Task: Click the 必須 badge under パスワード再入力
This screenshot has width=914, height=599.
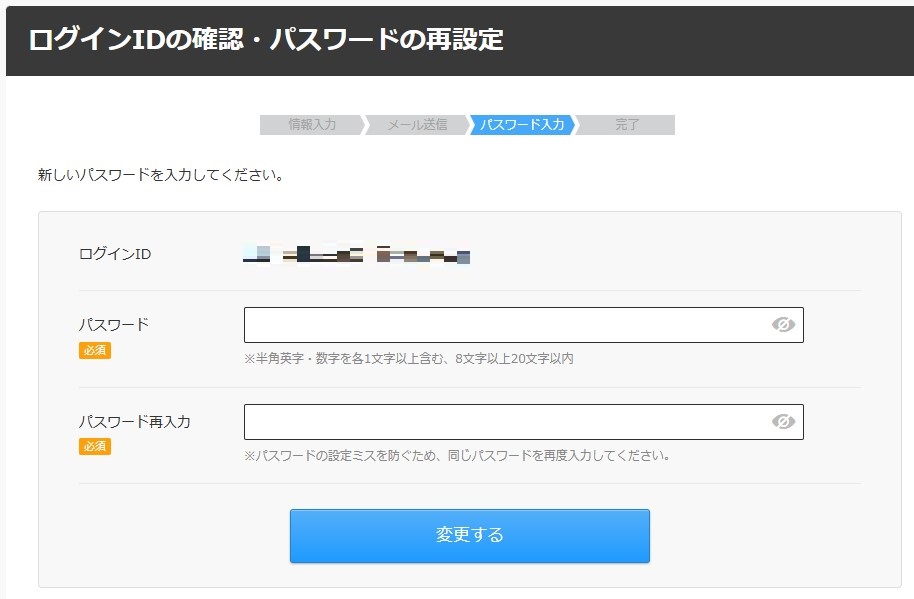Action: 94,446
